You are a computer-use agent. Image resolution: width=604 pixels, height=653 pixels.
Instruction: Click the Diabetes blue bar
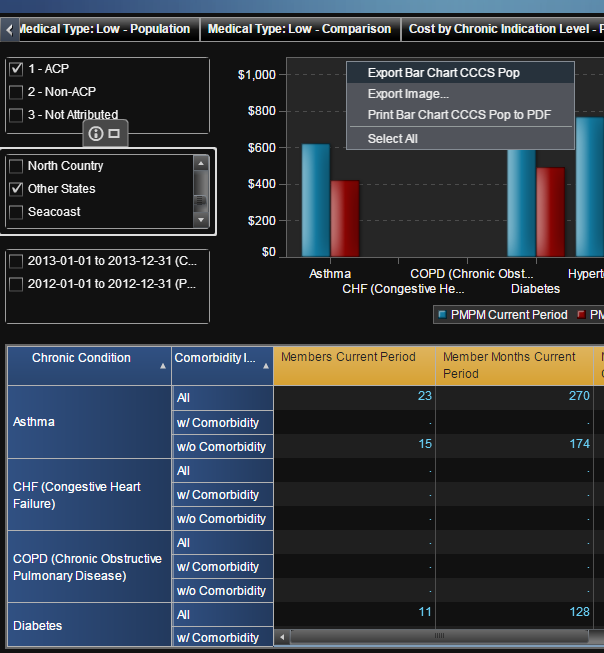pos(522,203)
